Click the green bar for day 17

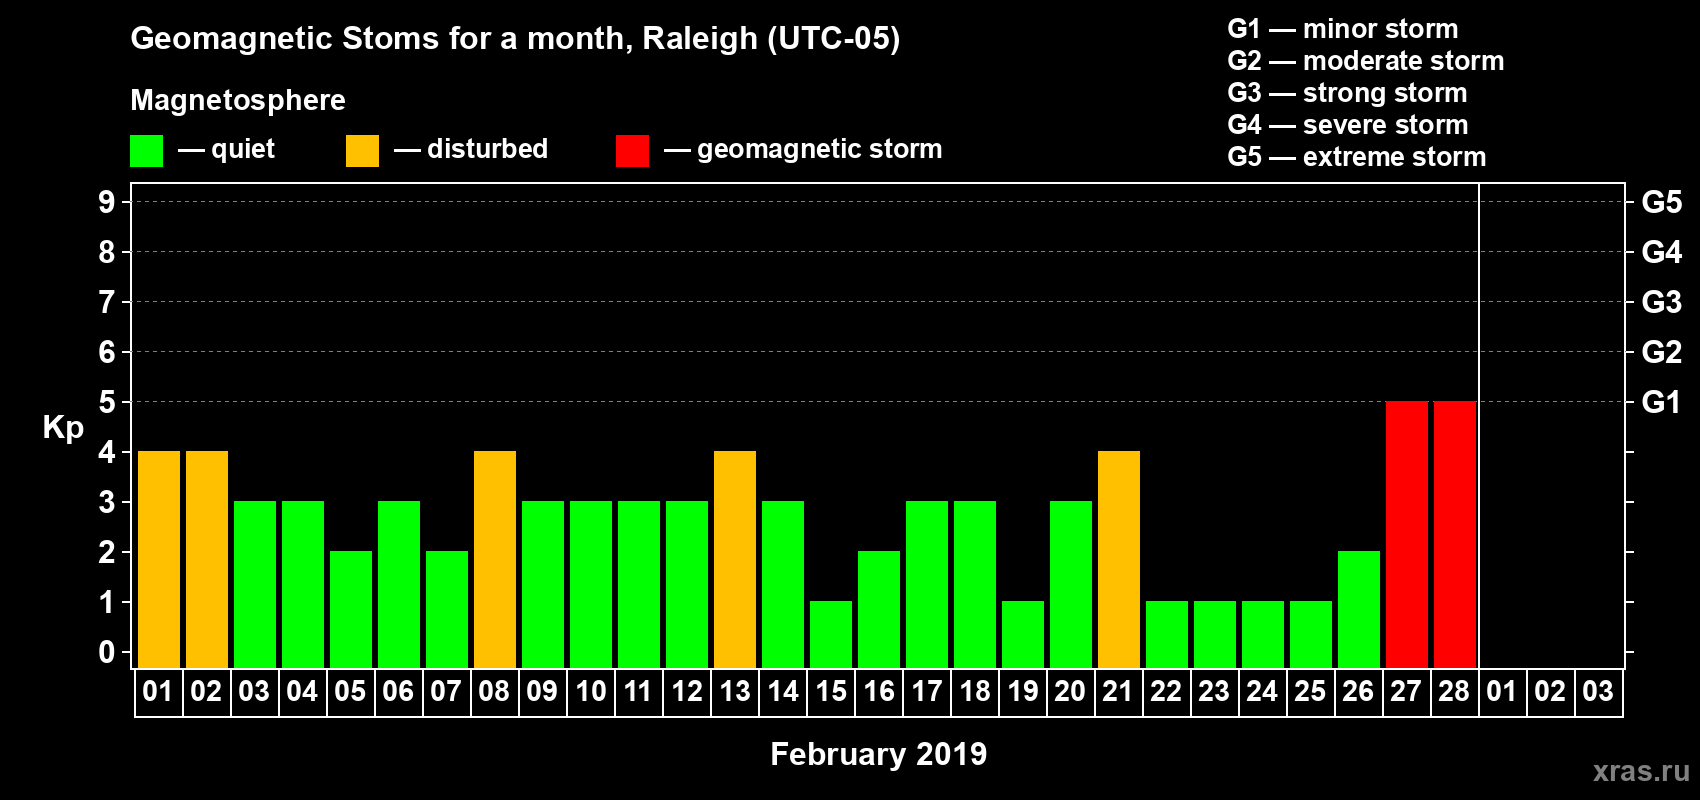[927, 585]
